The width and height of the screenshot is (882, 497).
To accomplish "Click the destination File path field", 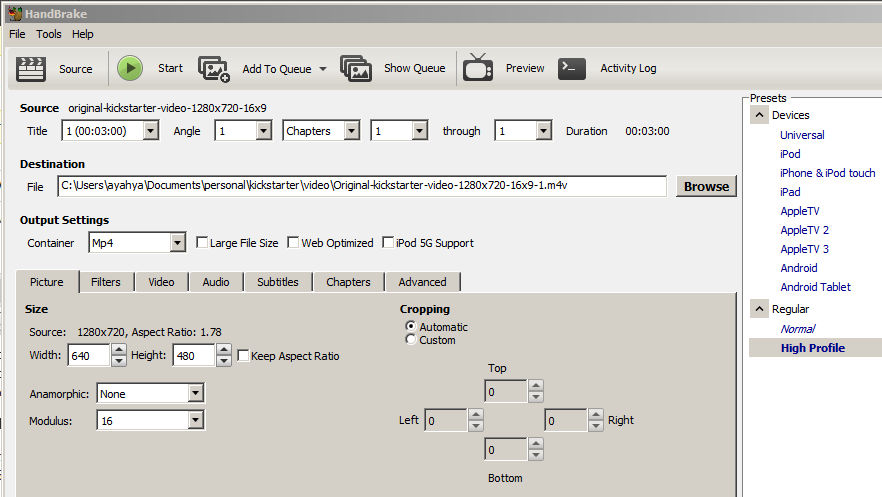I will (x=362, y=186).
